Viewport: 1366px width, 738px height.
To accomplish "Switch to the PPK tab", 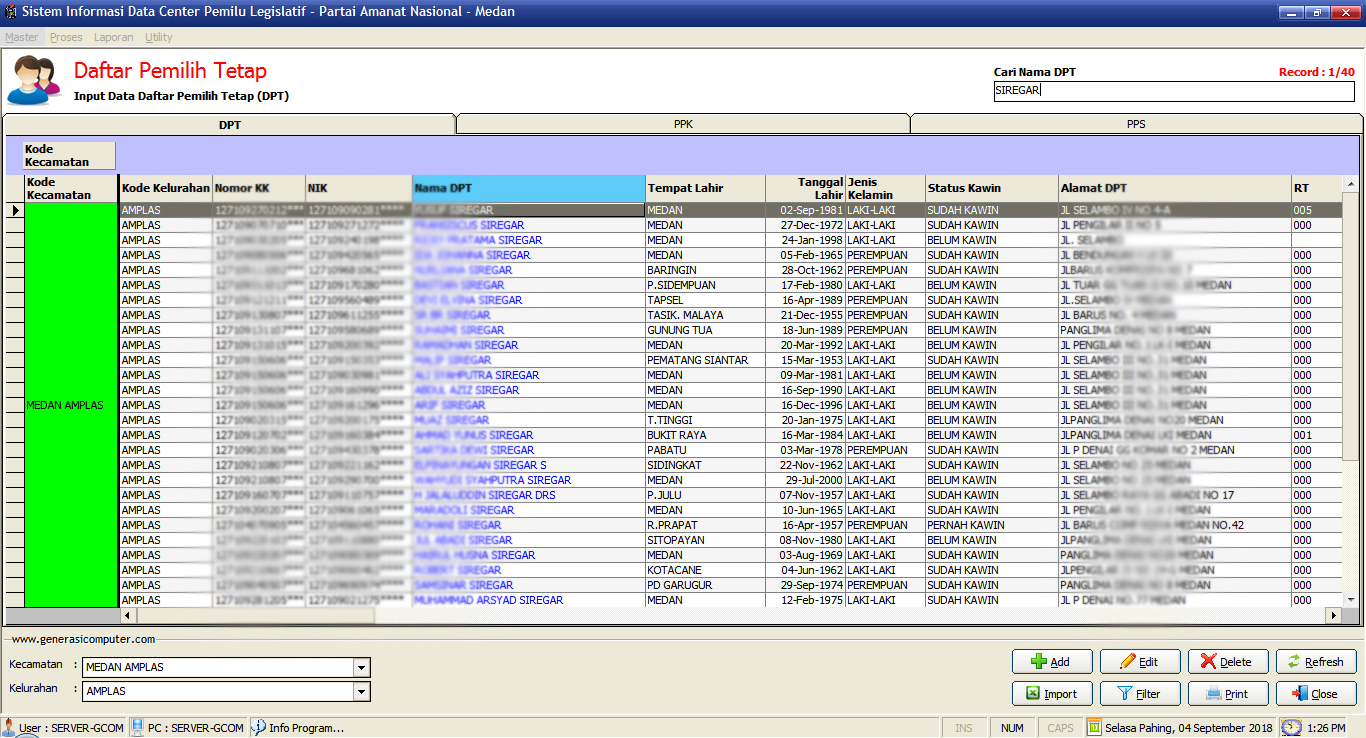I will (683, 124).
